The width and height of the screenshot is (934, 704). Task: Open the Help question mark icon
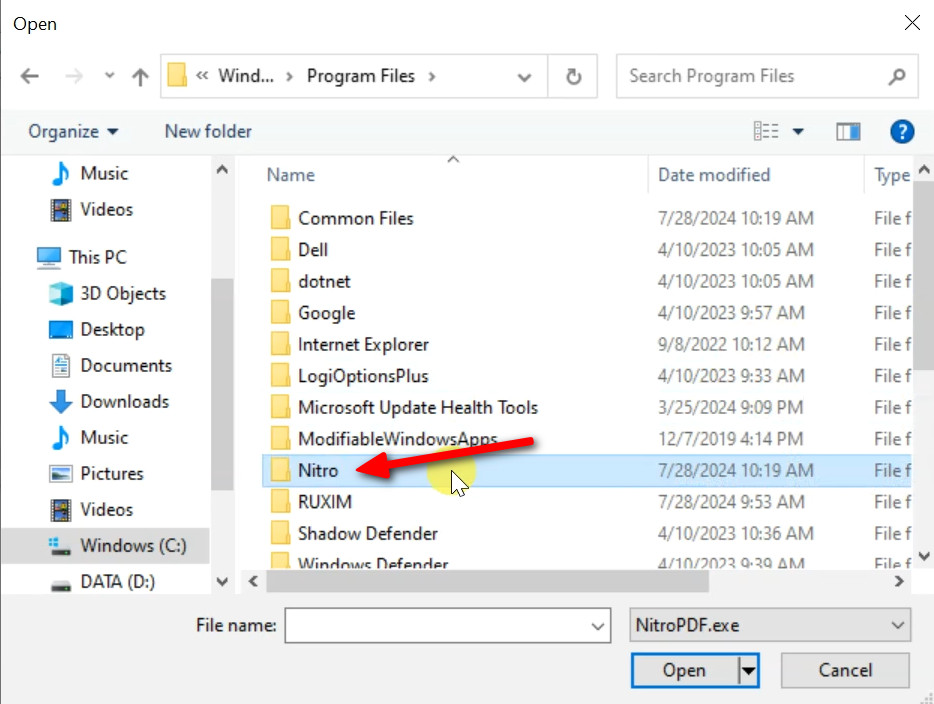click(x=901, y=131)
